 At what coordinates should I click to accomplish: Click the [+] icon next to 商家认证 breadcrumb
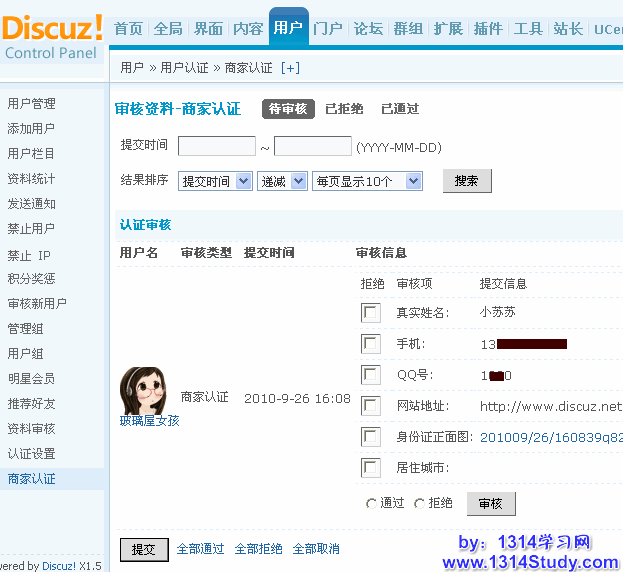pyautogui.click(x=290, y=68)
